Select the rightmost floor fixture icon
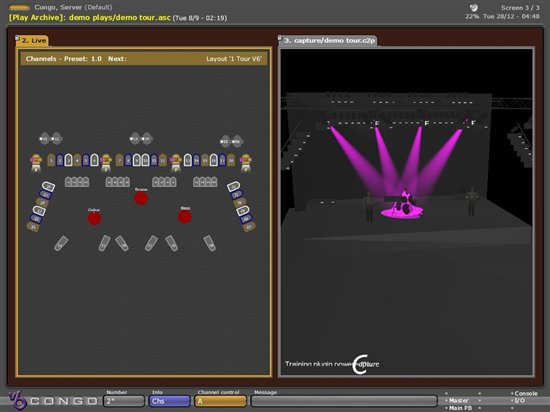 209,243
